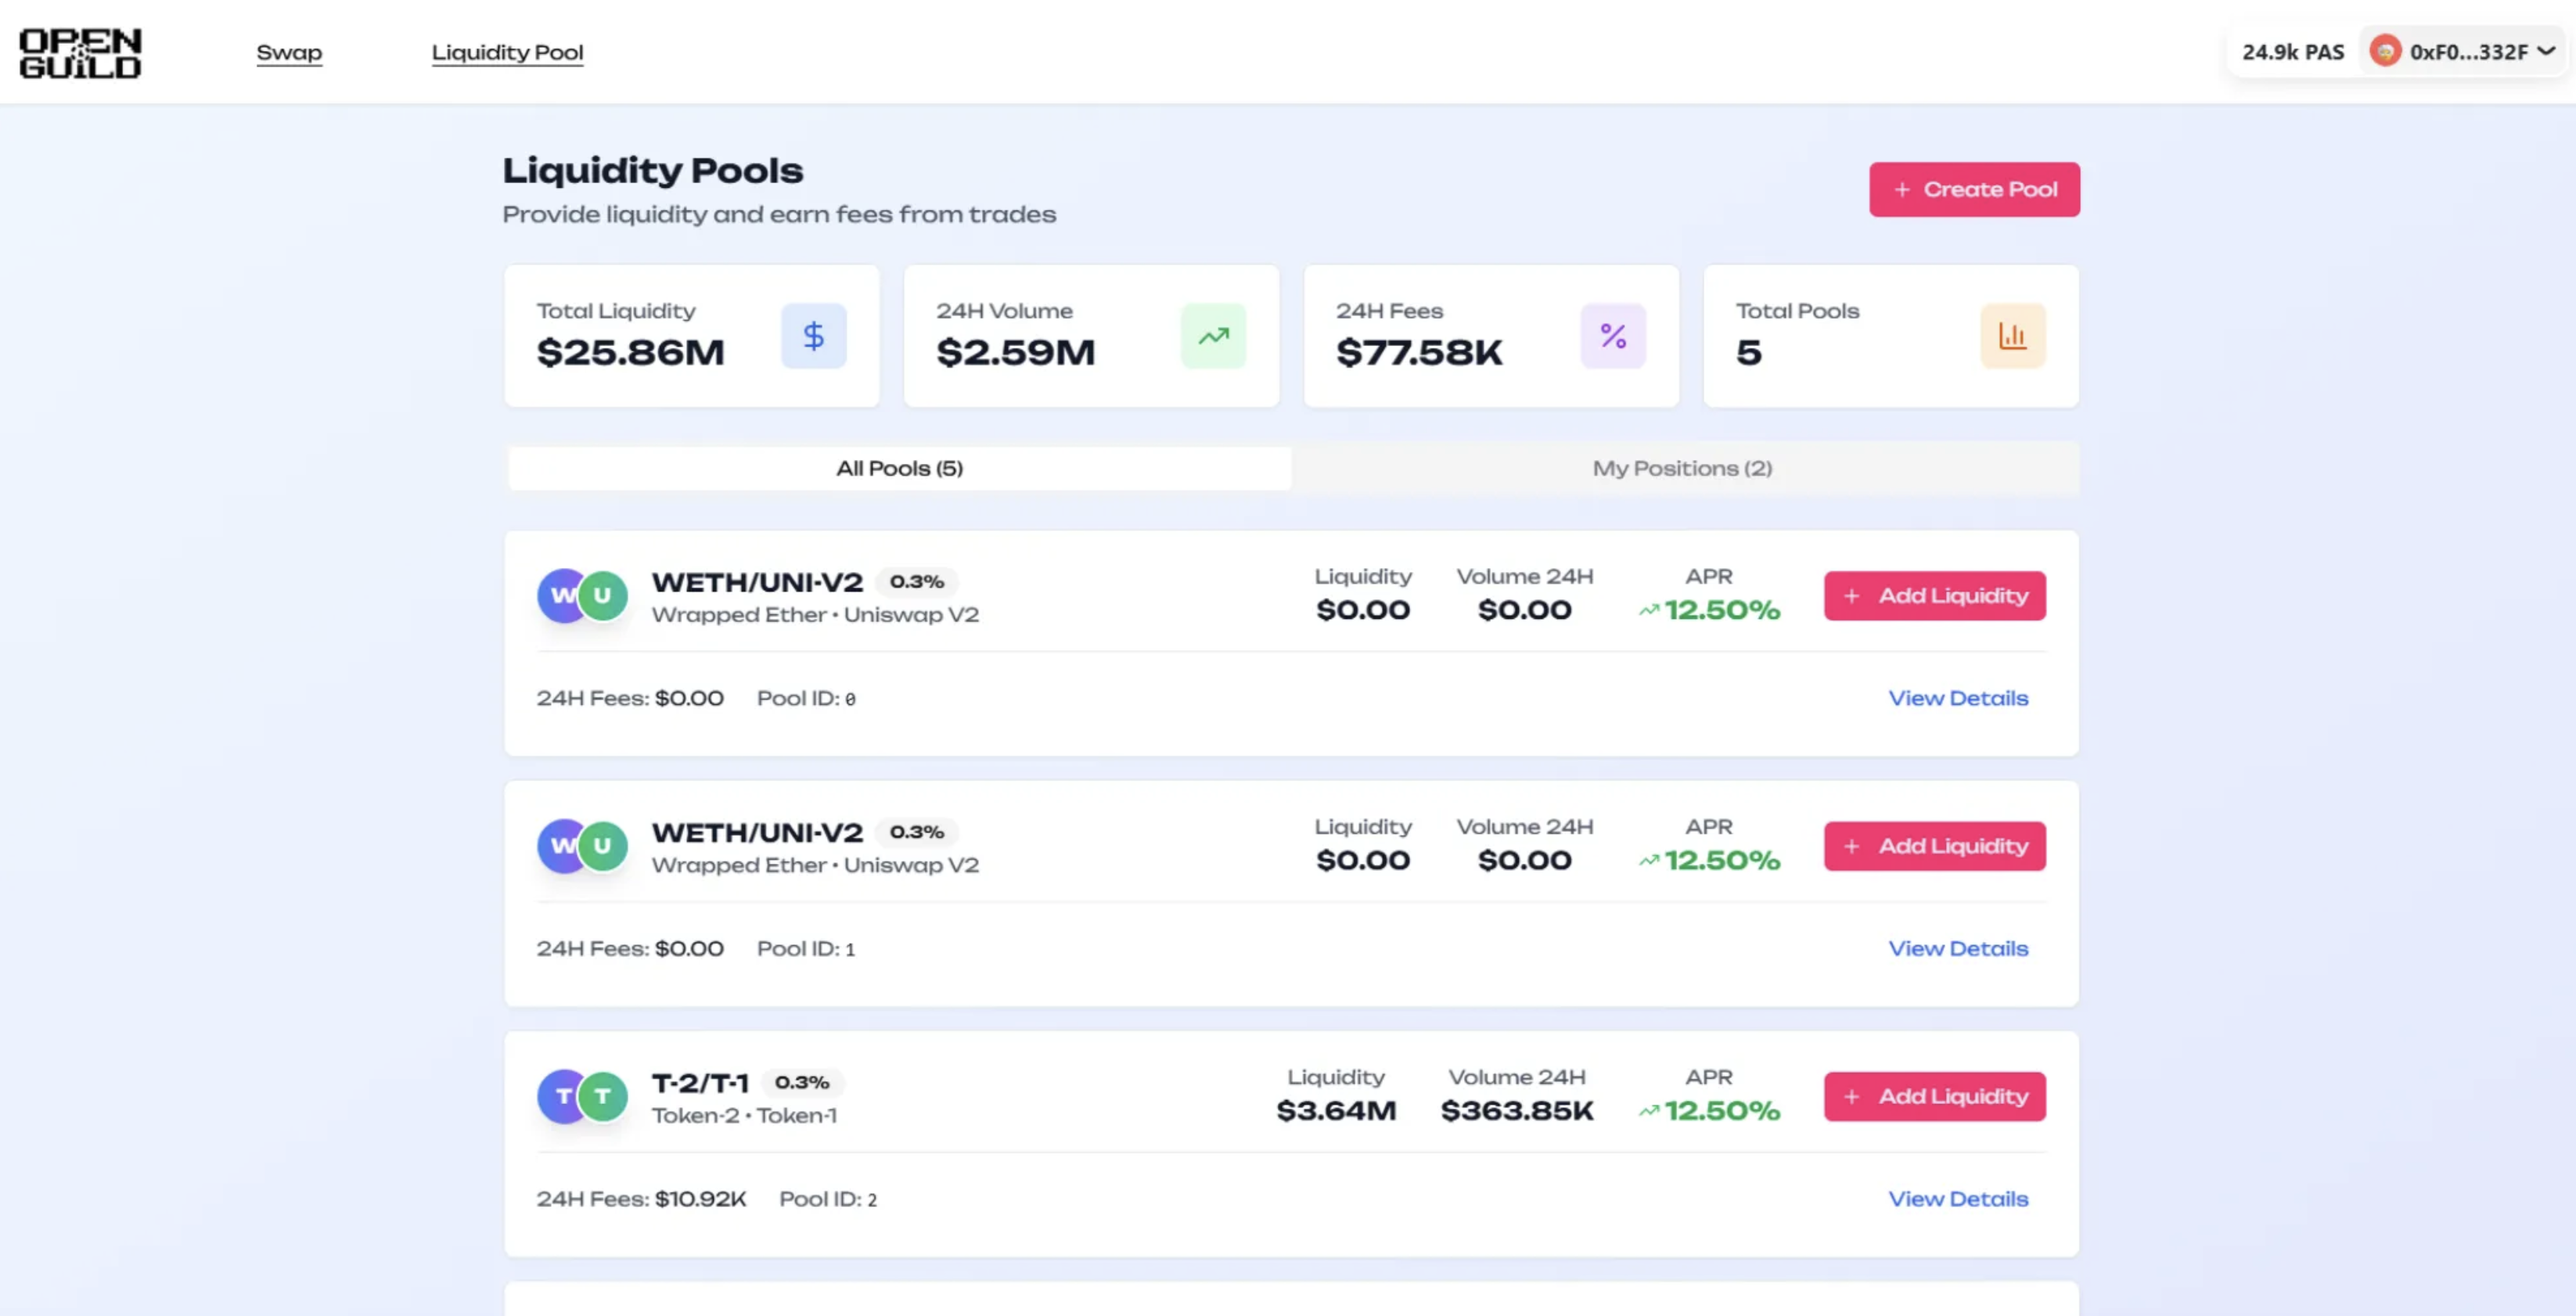Add liquidity to the T-2/T-1 pool
2576x1316 pixels.
tap(1934, 1097)
